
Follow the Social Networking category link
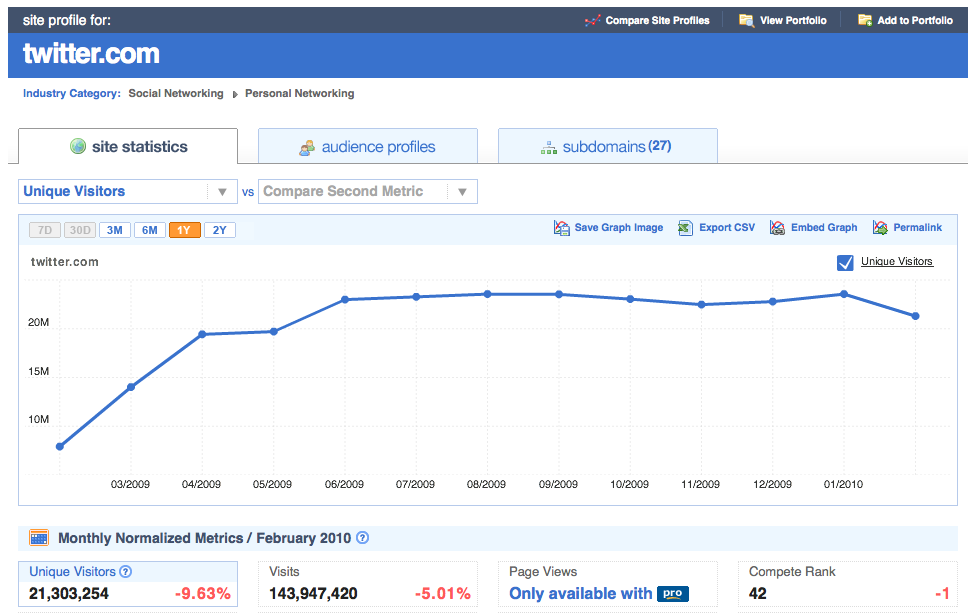point(176,94)
